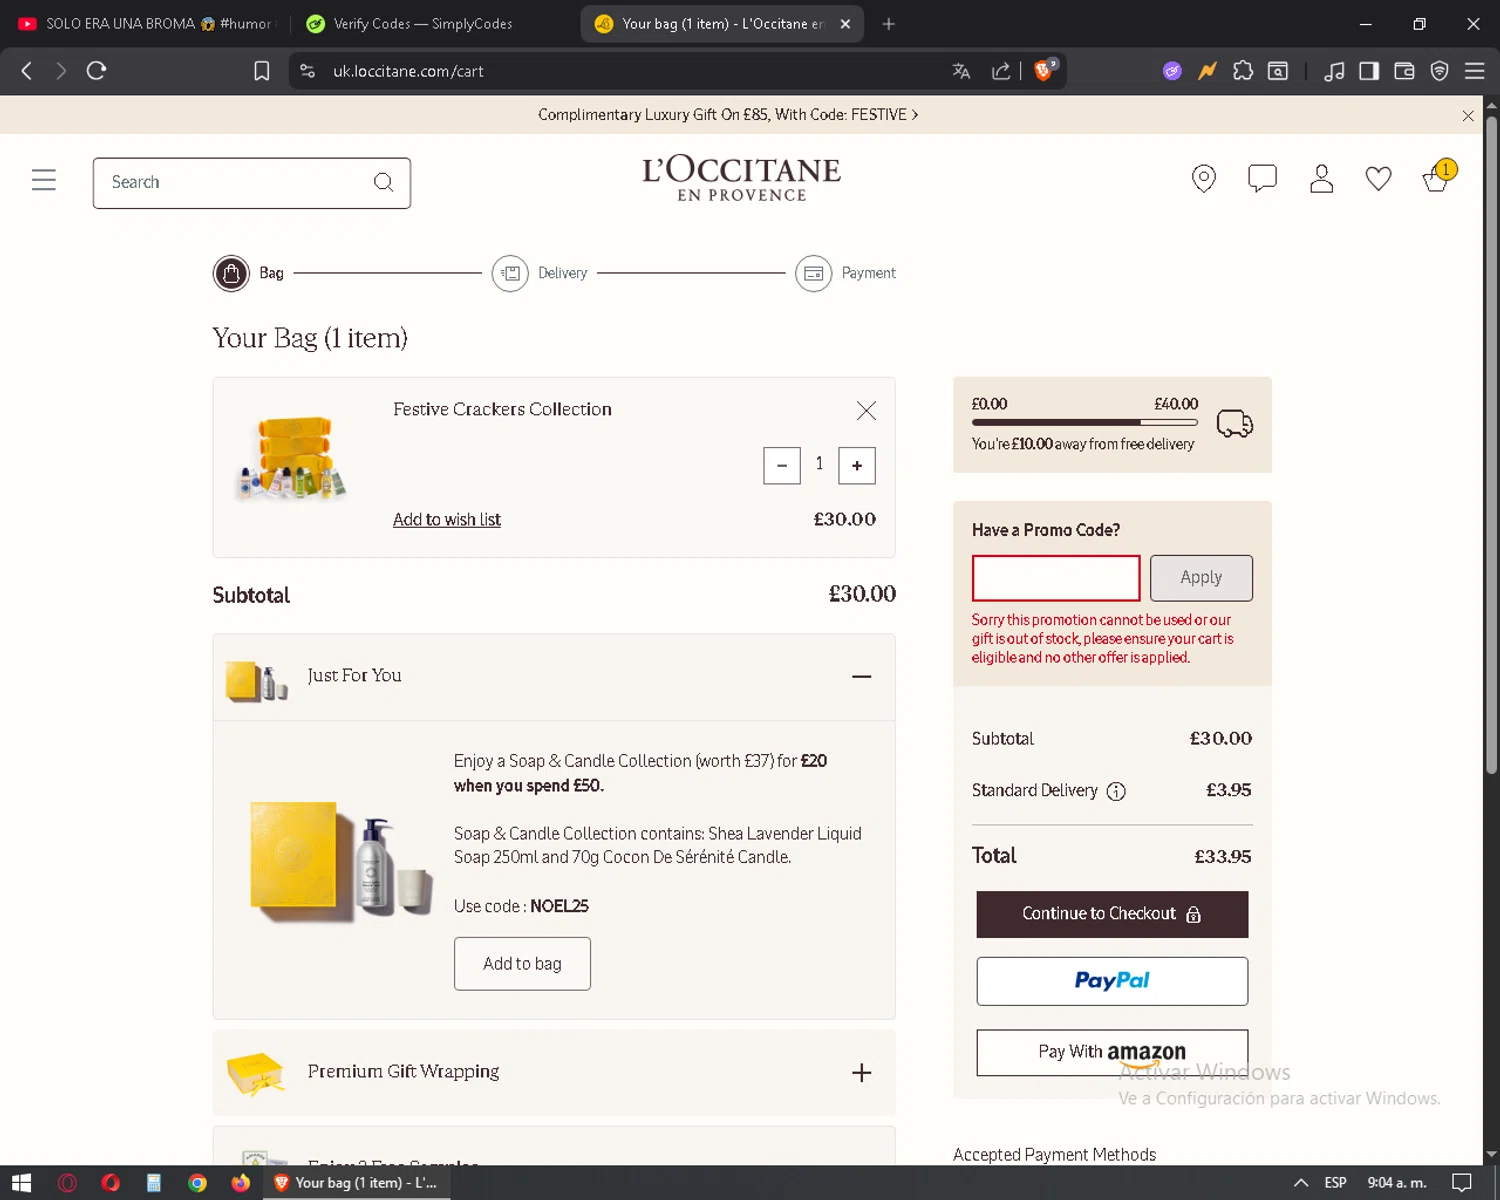Image resolution: width=1500 pixels, height=1200 pixels.
Task: Click Add to bag for Soap & Candle
Action: (522, 964)
